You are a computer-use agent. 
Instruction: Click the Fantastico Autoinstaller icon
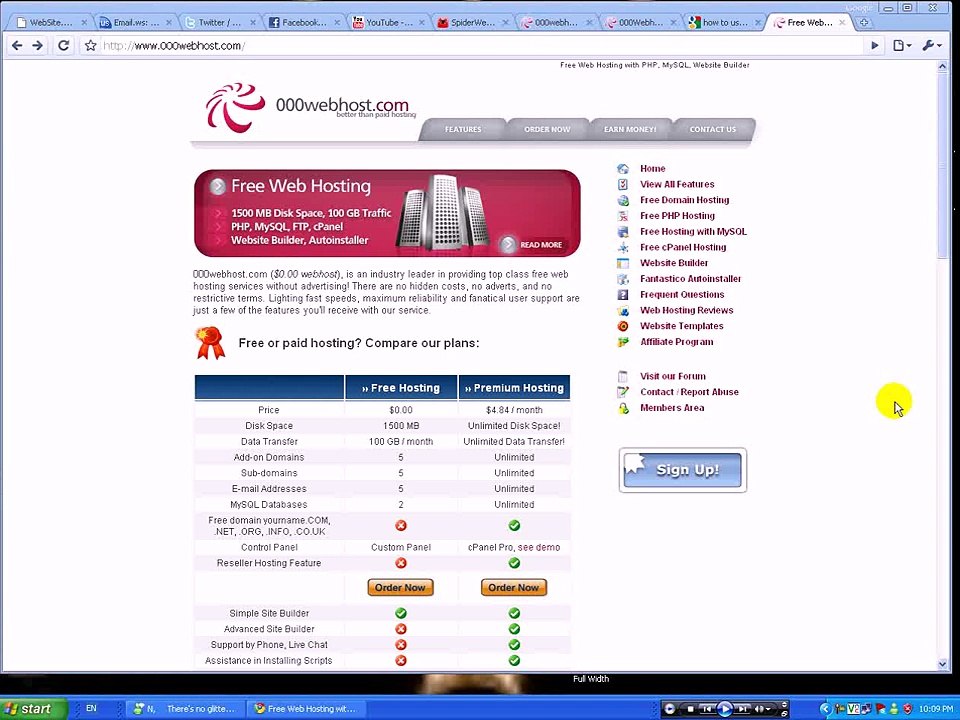pos(623,279)
